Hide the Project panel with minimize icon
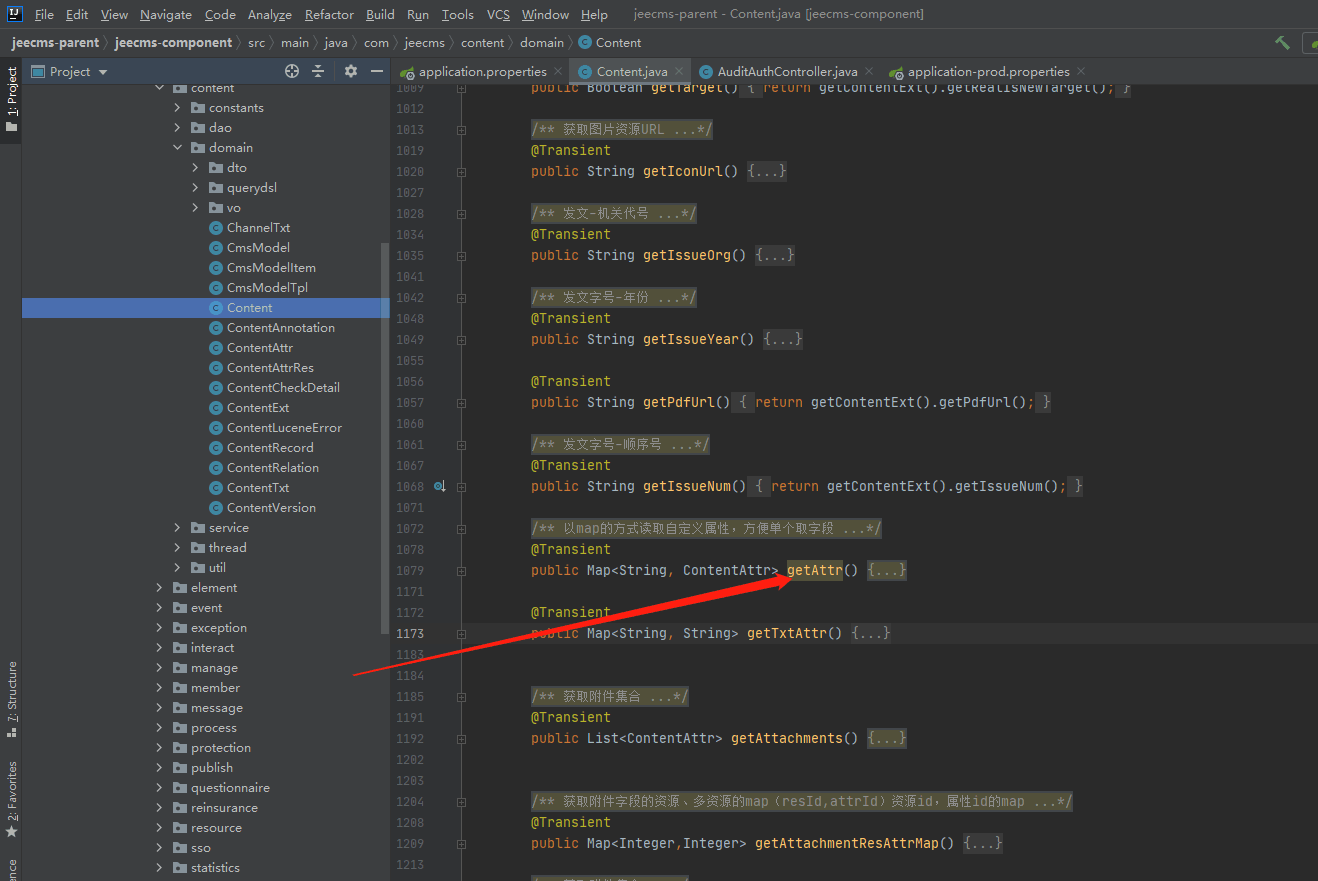The image size is (1318, 881). pyautogui.click(x=377, y=71)
